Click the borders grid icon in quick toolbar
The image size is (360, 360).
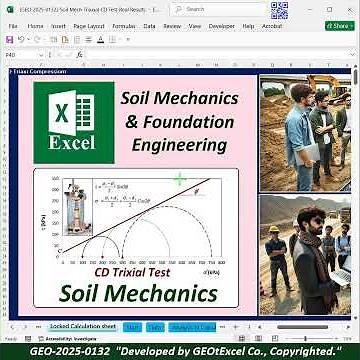[x=112, y=40]
